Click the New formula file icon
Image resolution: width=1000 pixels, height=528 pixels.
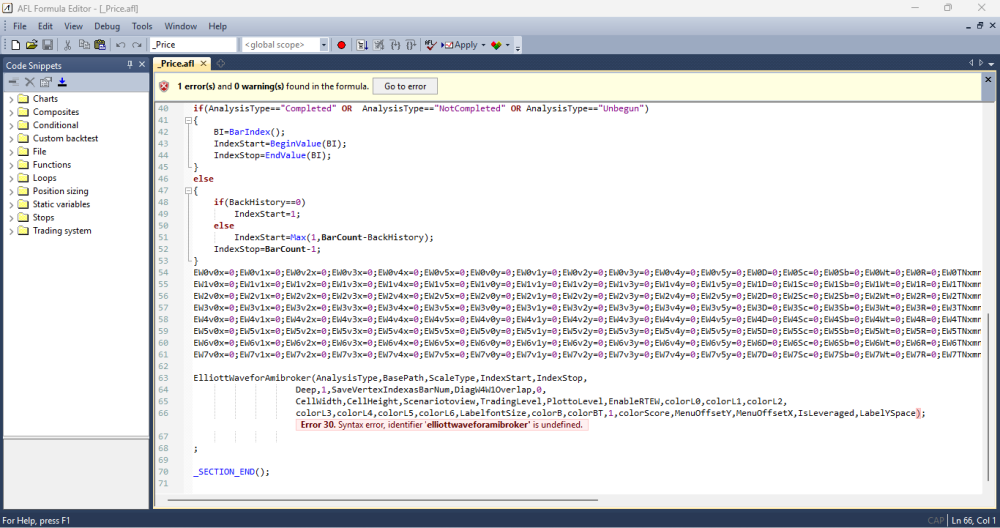[16, 45]
